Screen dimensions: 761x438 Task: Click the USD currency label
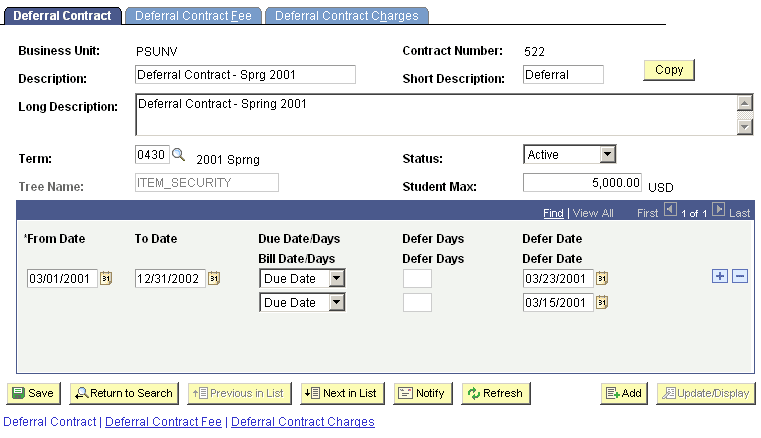click(x=661, y=187)
